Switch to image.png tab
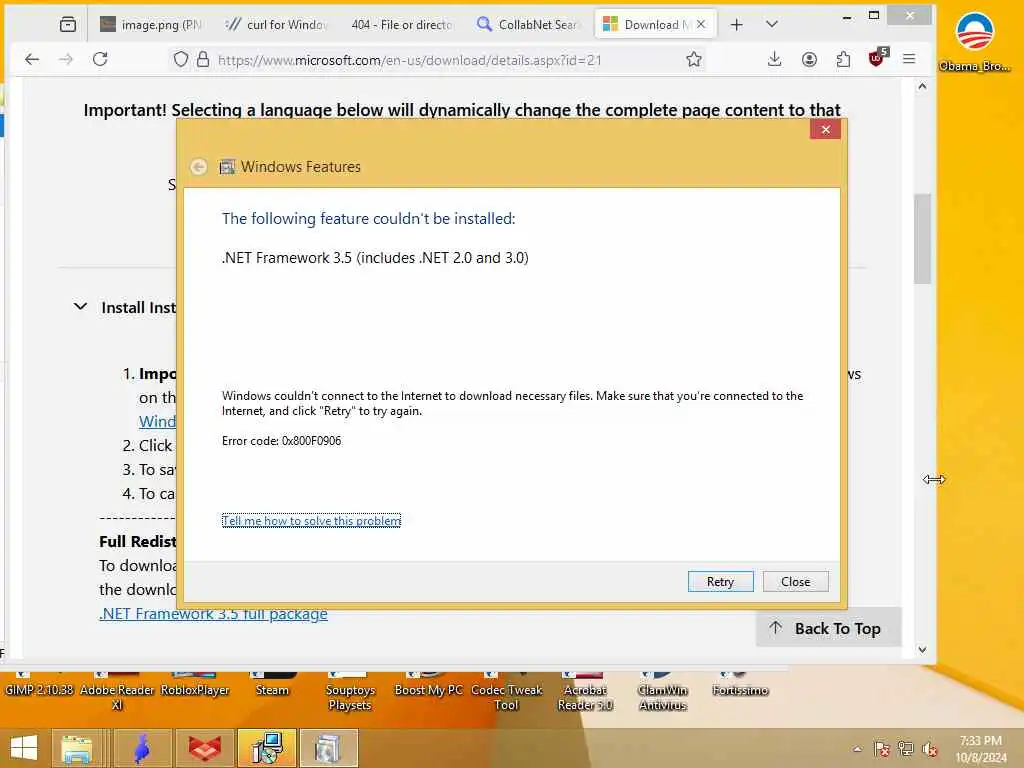Screen dimensions: 1024x768 [x=151, y=25]
